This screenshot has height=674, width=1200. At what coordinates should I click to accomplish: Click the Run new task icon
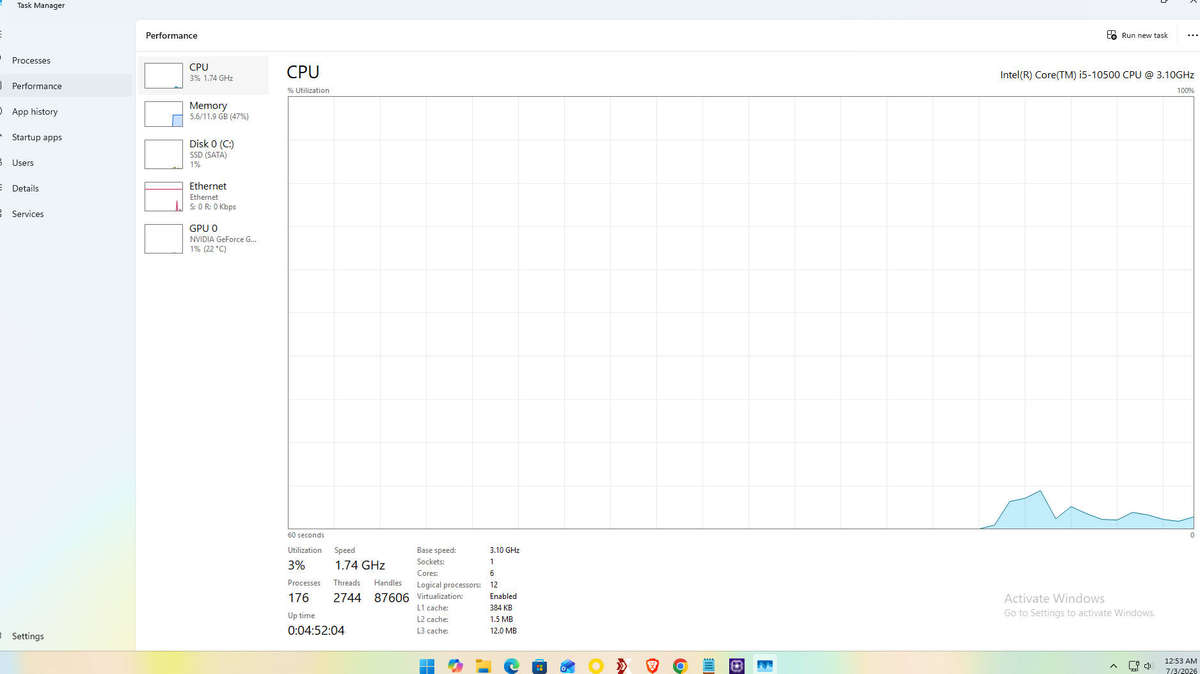[x=1111, y=35]
